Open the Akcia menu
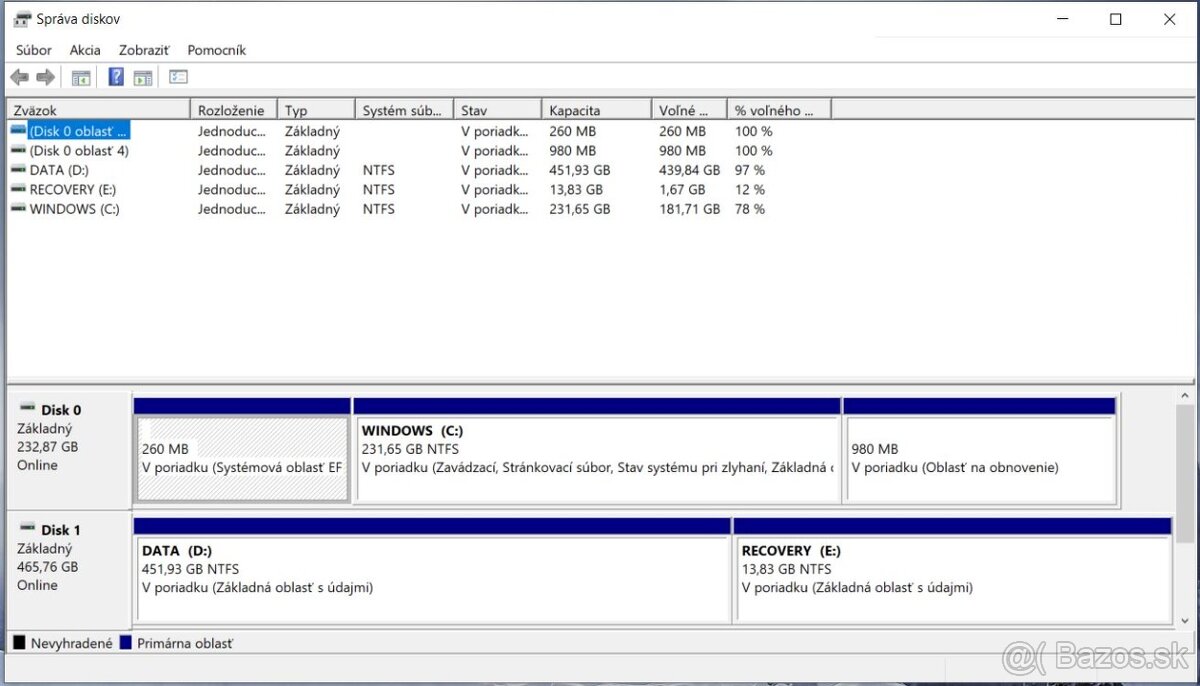This screenshot has width=1200, height=686. [85, 49]
